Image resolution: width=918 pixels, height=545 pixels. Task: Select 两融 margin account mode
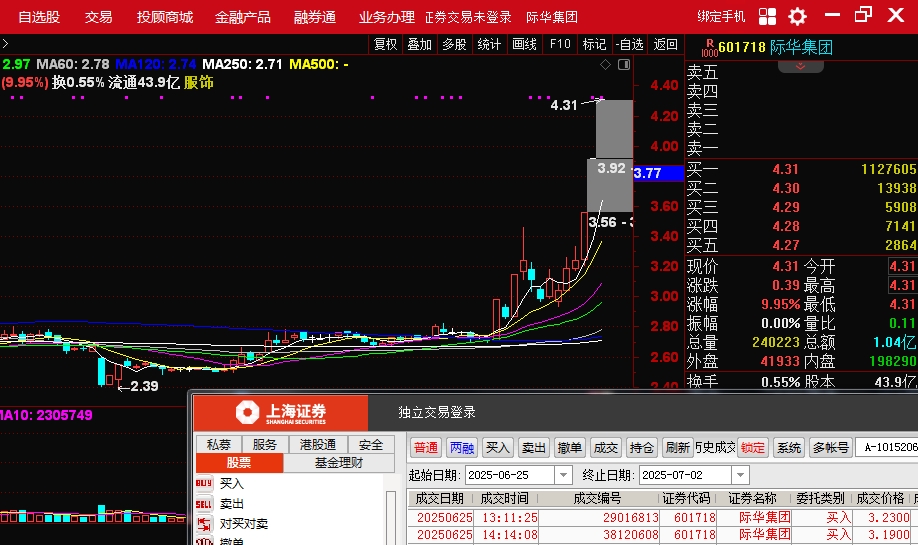click(462, 447)
